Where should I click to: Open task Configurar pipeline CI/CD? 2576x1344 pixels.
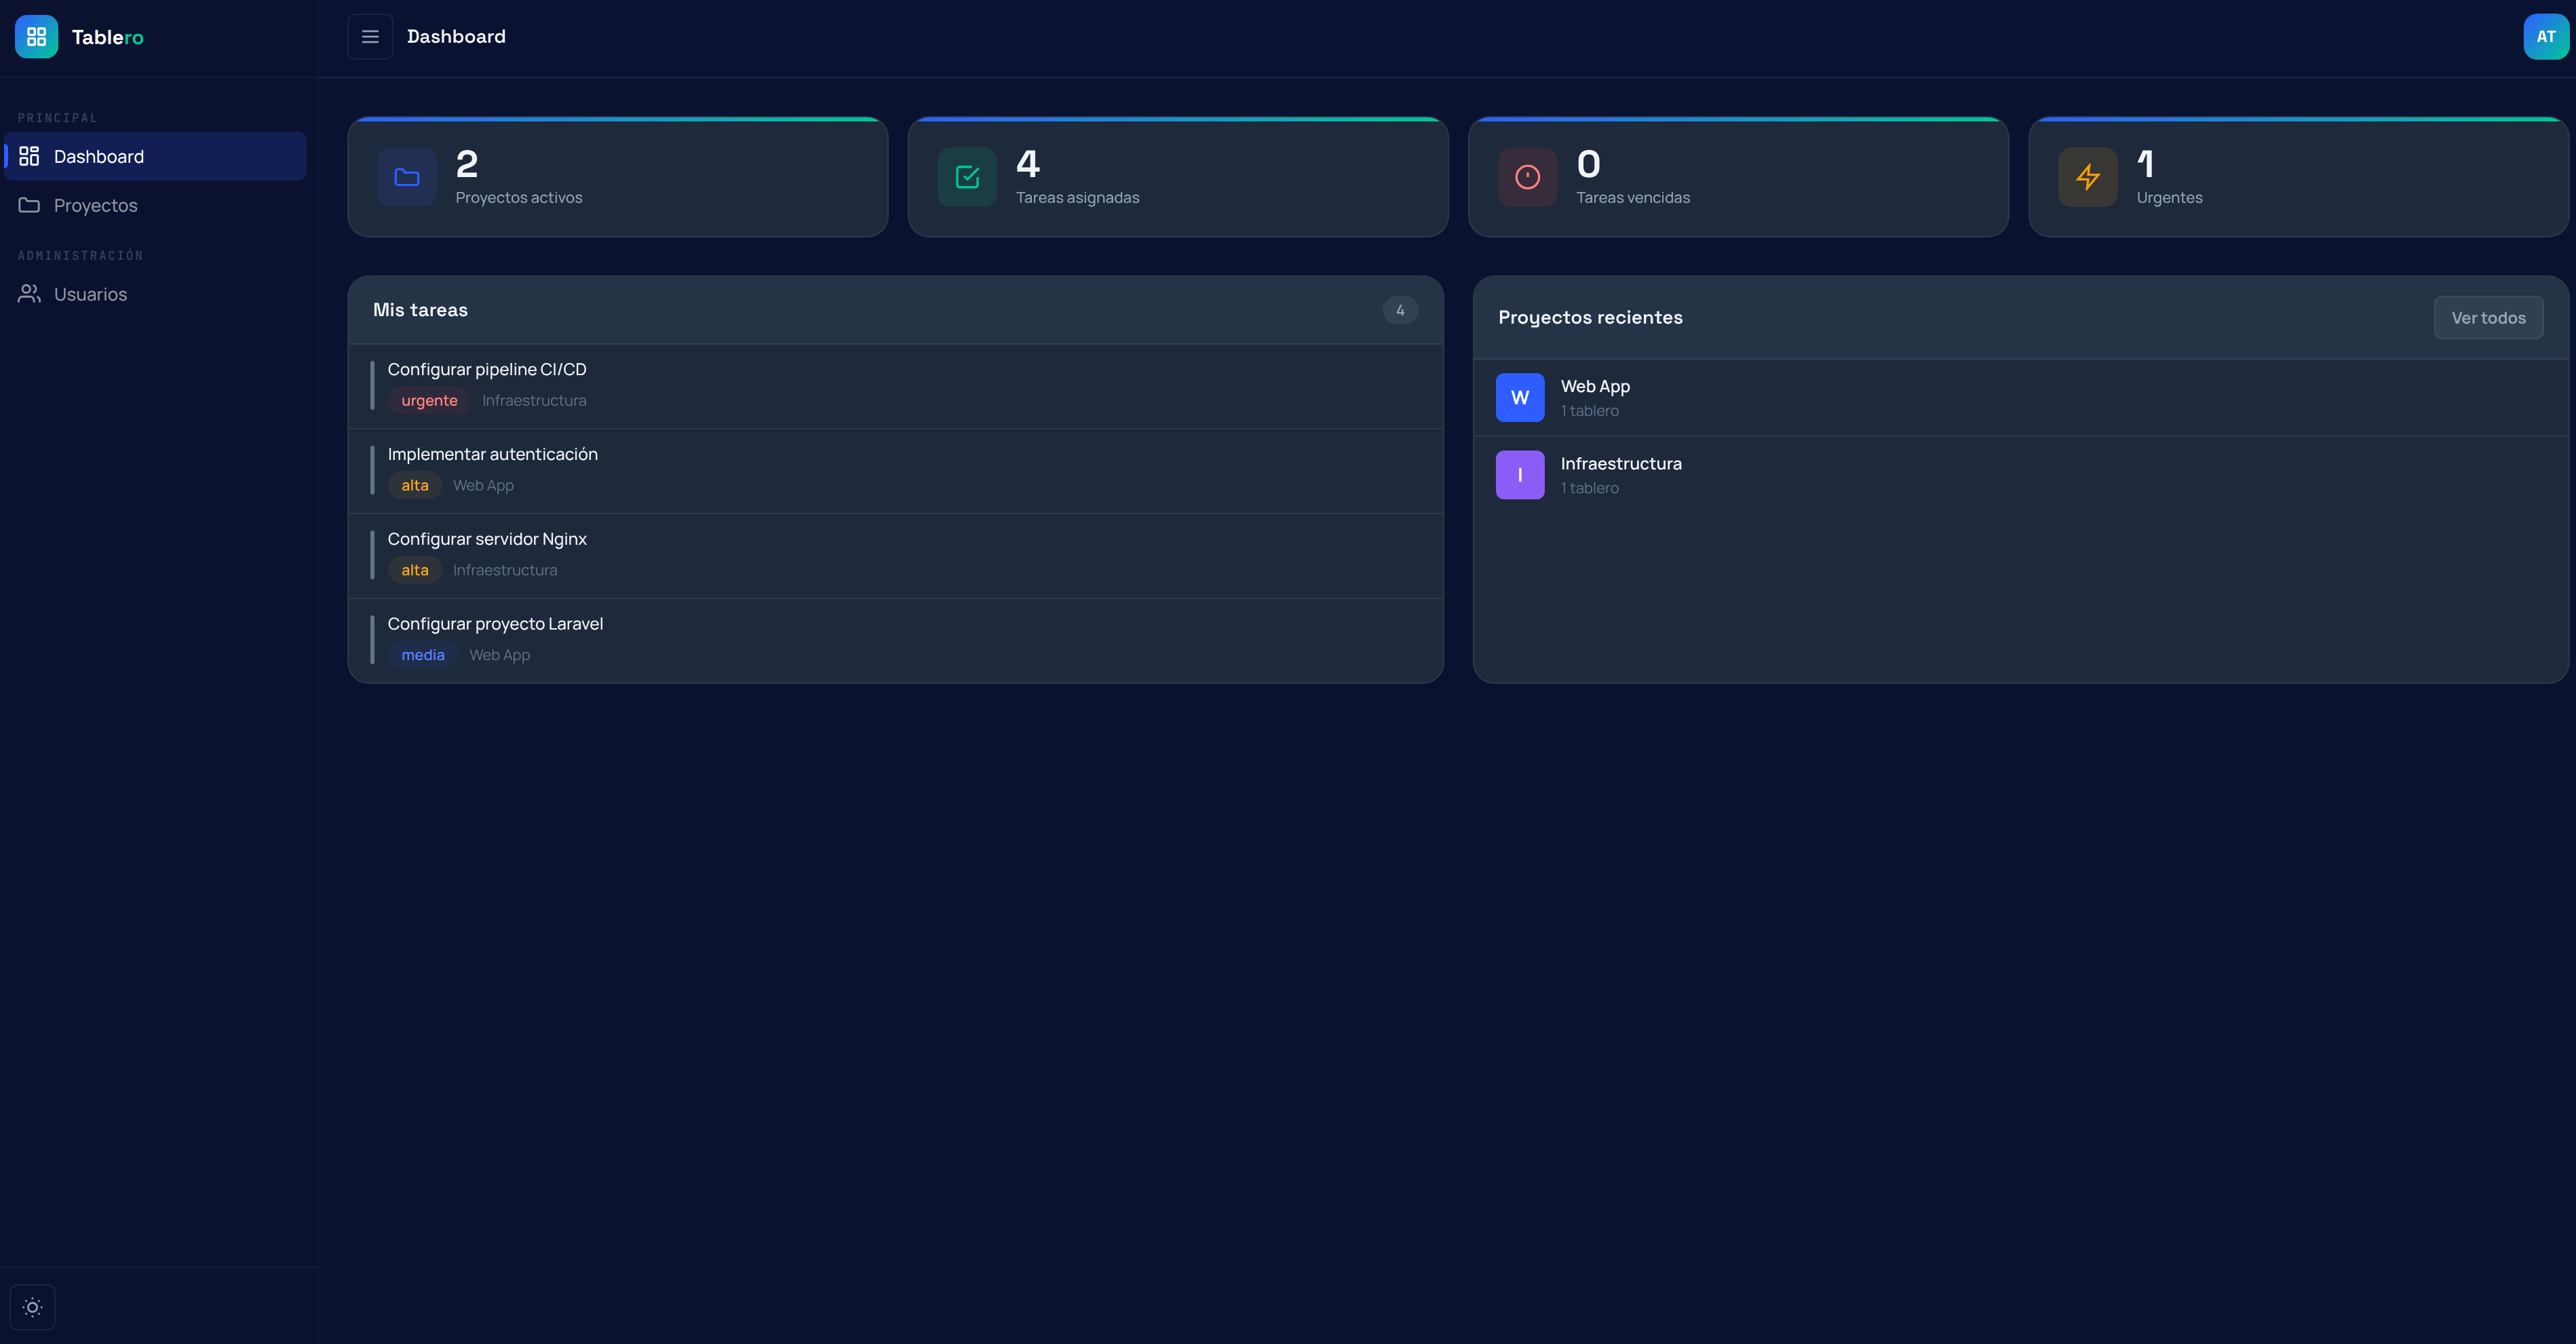[895, 387]
